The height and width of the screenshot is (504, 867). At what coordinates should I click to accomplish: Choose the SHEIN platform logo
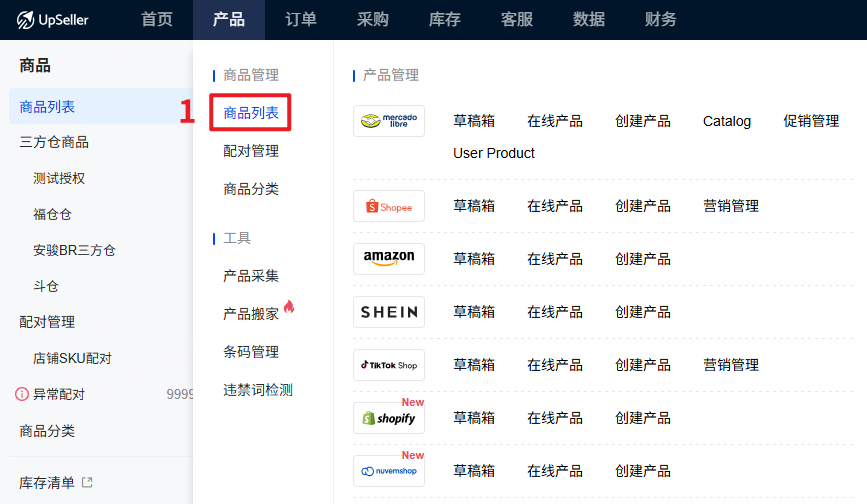click(x=389, y=312)
